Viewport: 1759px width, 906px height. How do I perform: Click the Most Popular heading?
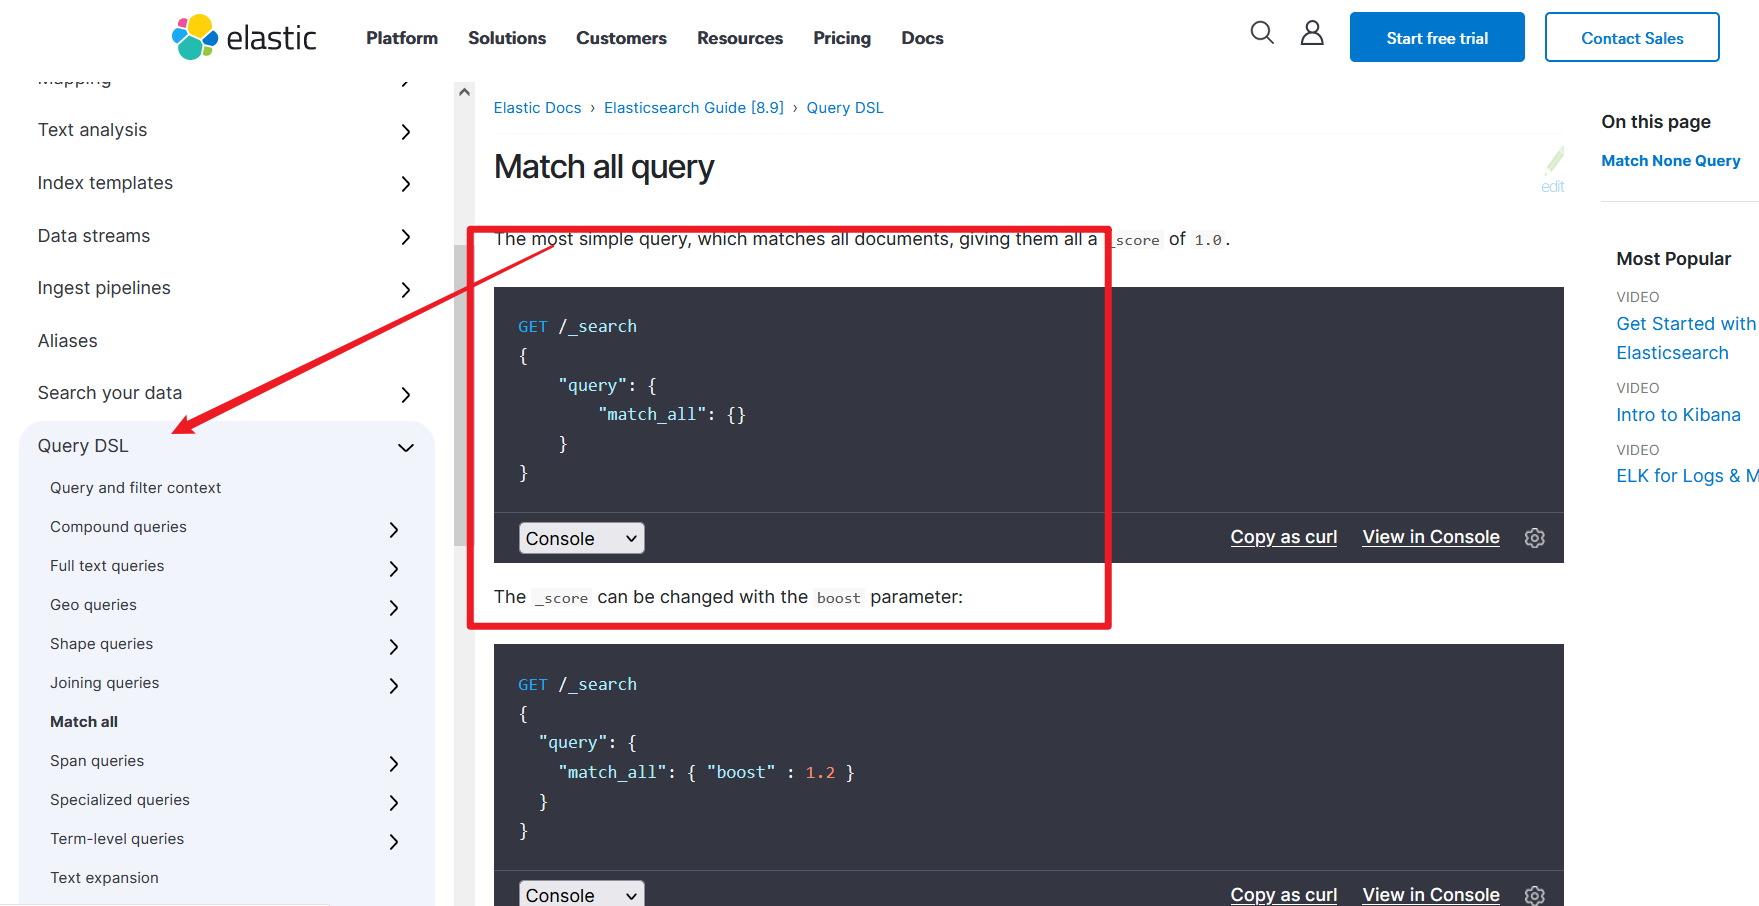(1673, 259)
